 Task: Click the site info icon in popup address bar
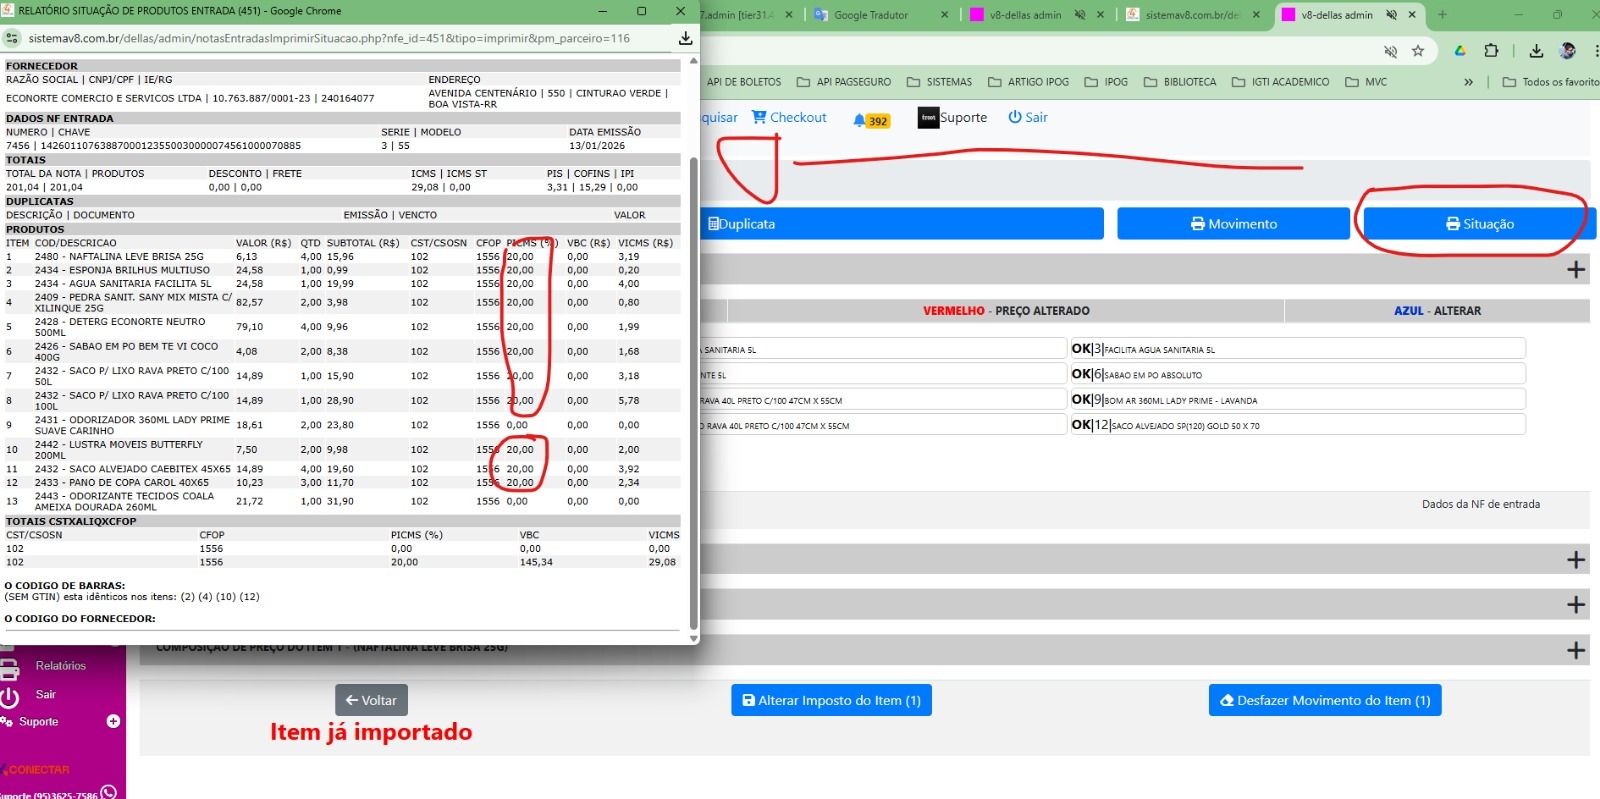[x=12, y=38]
